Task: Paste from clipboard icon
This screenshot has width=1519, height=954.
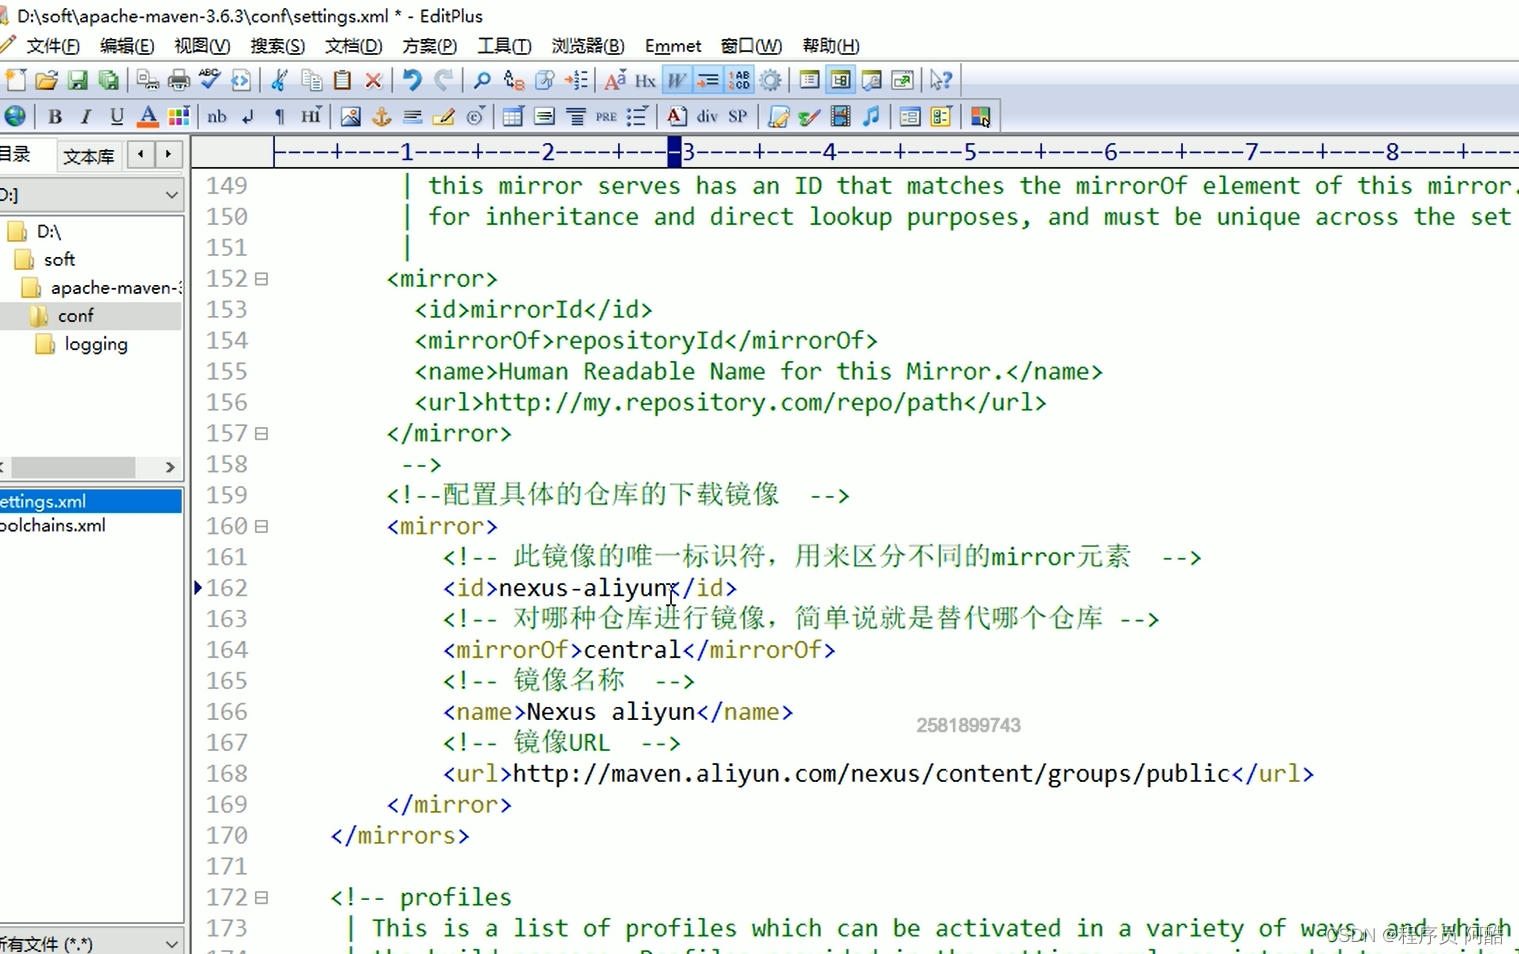Action: [342, 80]
